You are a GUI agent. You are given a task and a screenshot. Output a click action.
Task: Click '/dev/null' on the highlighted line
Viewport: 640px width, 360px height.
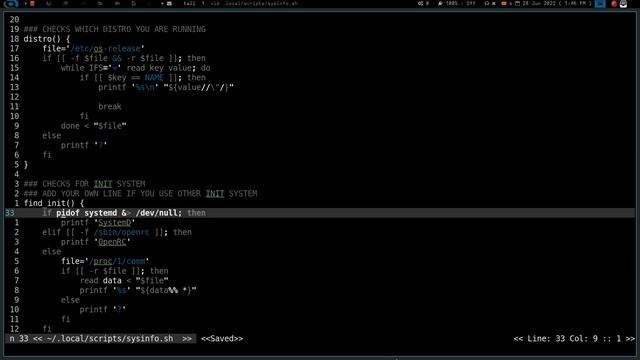[157, 213]
